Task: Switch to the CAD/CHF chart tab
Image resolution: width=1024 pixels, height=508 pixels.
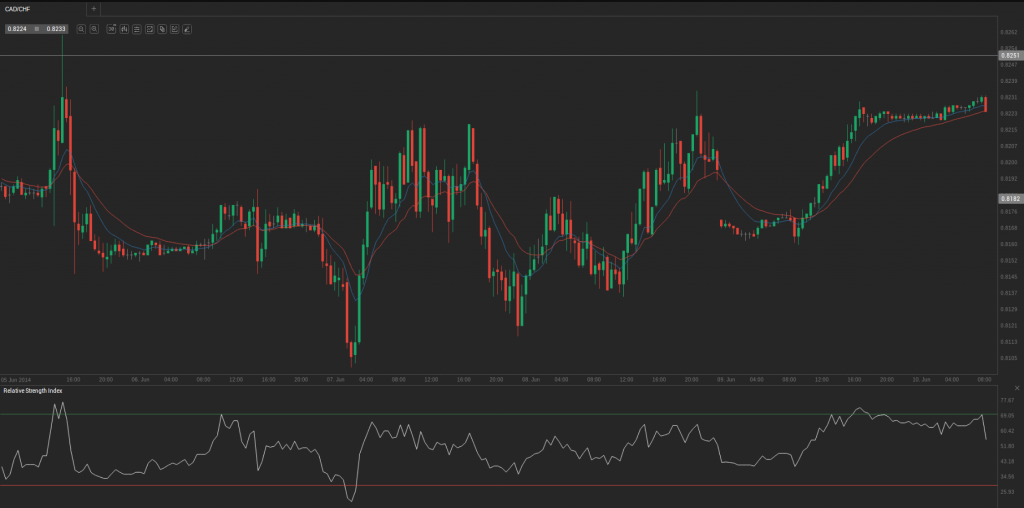Action: [x=22, y=8]
